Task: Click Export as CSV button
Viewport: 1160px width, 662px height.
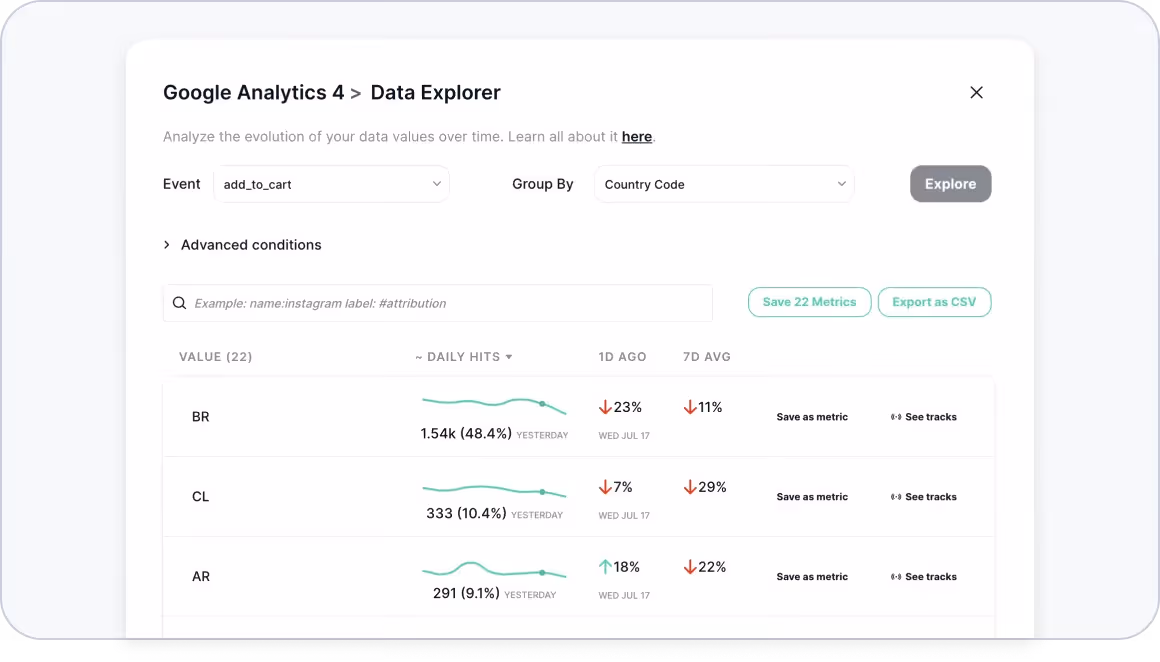Action: point(934,302)
